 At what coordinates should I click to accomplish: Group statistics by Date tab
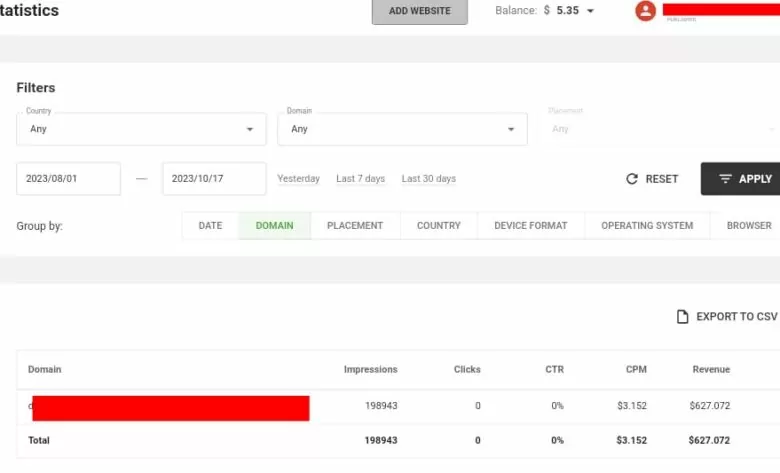coord(210,226)
